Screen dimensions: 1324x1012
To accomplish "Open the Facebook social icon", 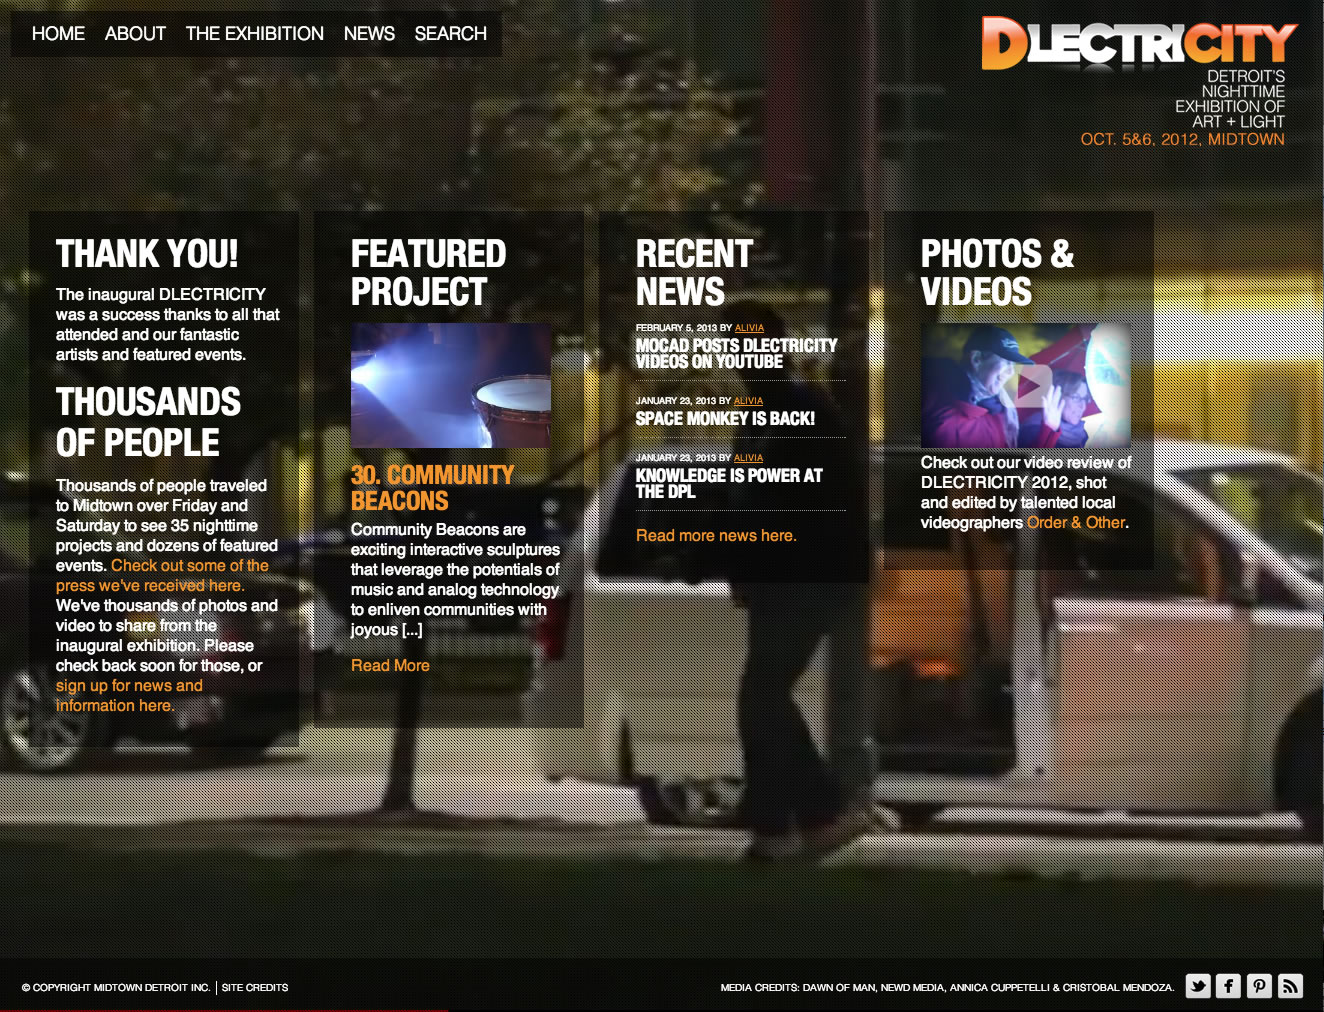I will [1229, 986].
